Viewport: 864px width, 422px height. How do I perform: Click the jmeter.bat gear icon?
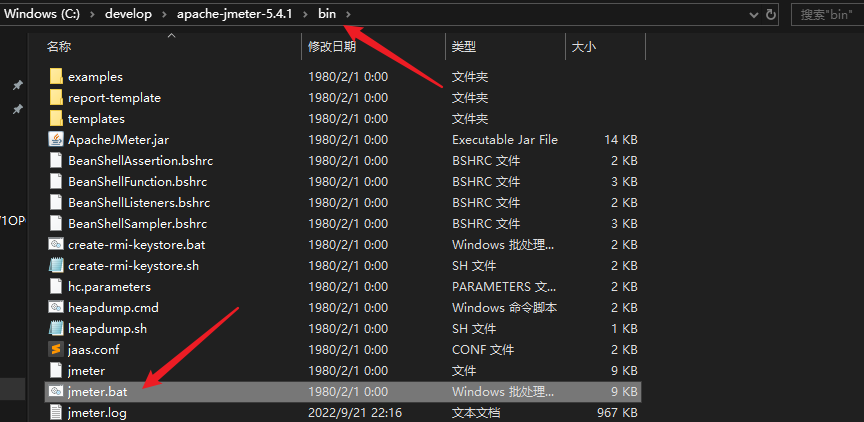[x=56, y=391]
